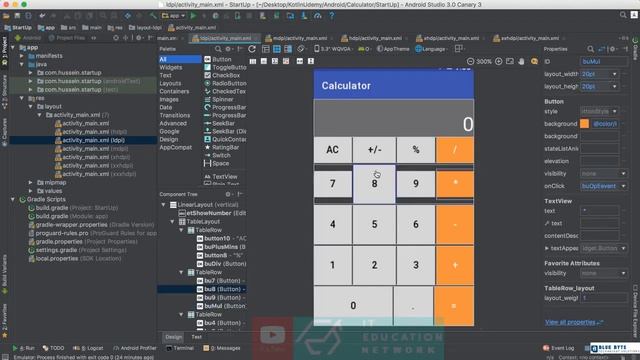Select etShowNumber in Component Tree
The height and width of the screenshot is (360, 640).
212,213
